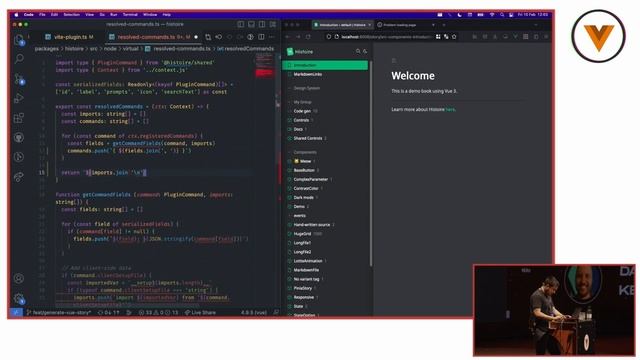Image resolution: width=640 pixels, height=360 pixels.
Task: Open the Accounts menu in VS Code
Action: (x=19, y=278)
